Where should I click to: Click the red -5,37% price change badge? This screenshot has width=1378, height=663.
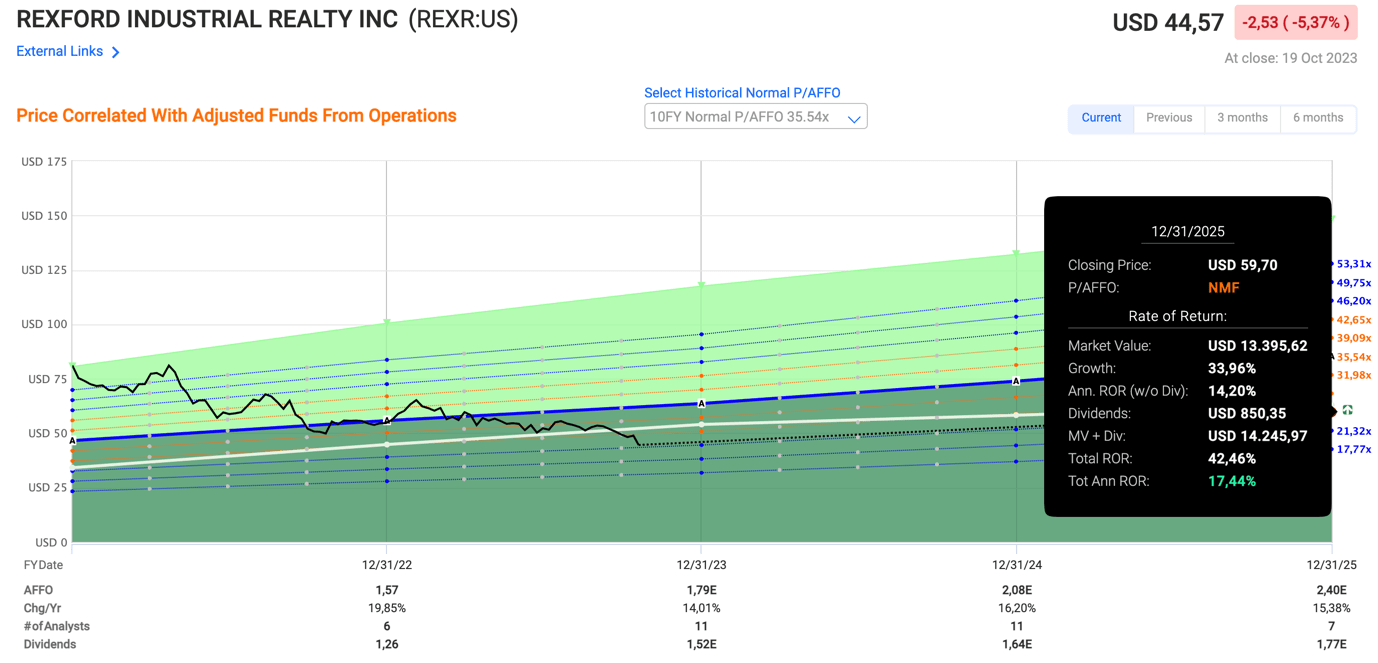coord(1296,22)
